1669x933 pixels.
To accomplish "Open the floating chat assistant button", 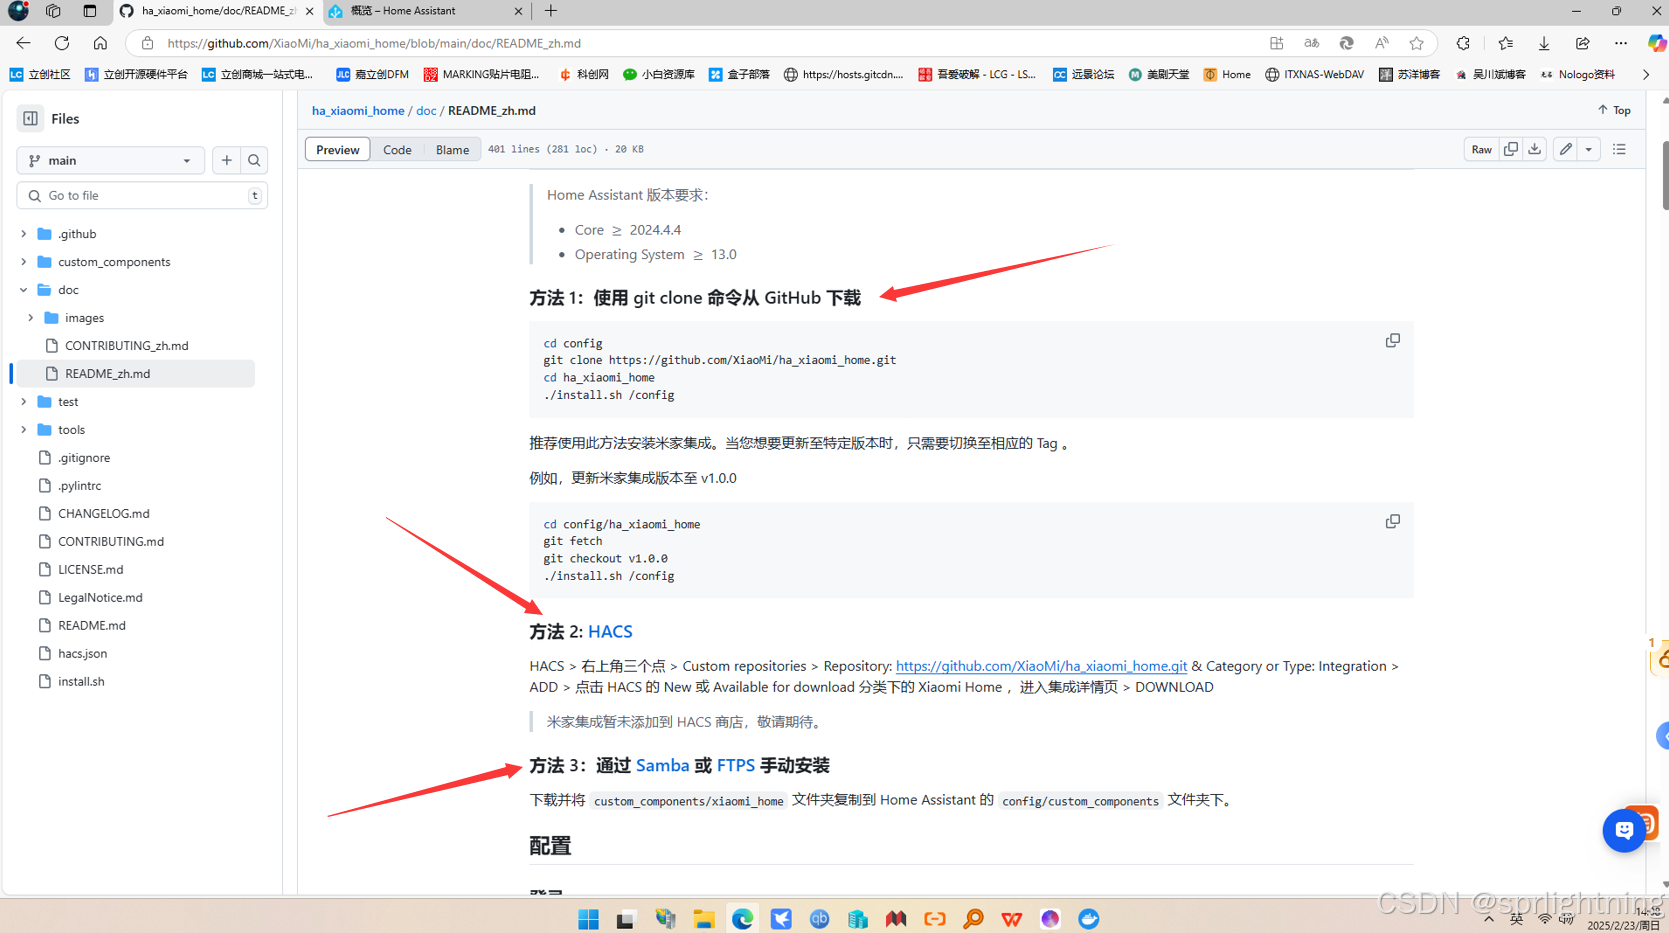I will coord(1624,830).
